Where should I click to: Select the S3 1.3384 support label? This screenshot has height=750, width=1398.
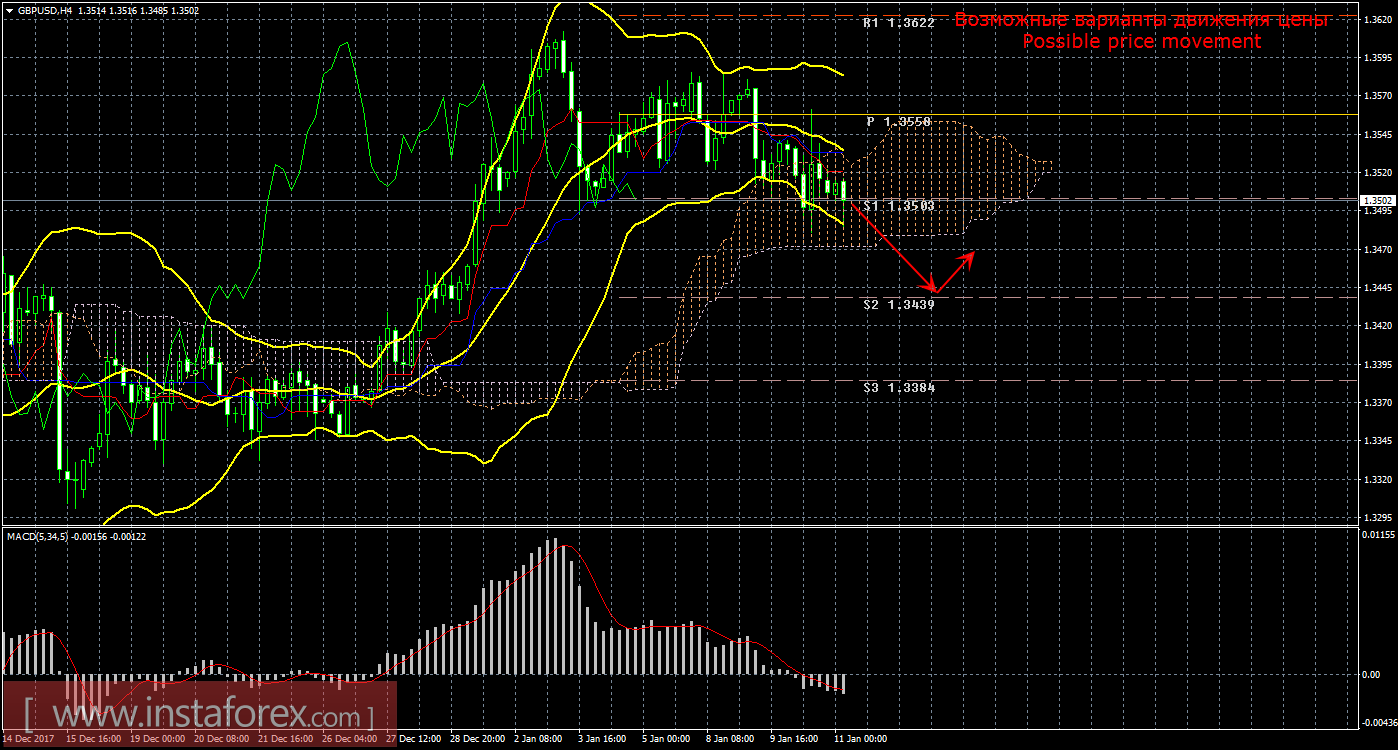[x=899, y=387]
